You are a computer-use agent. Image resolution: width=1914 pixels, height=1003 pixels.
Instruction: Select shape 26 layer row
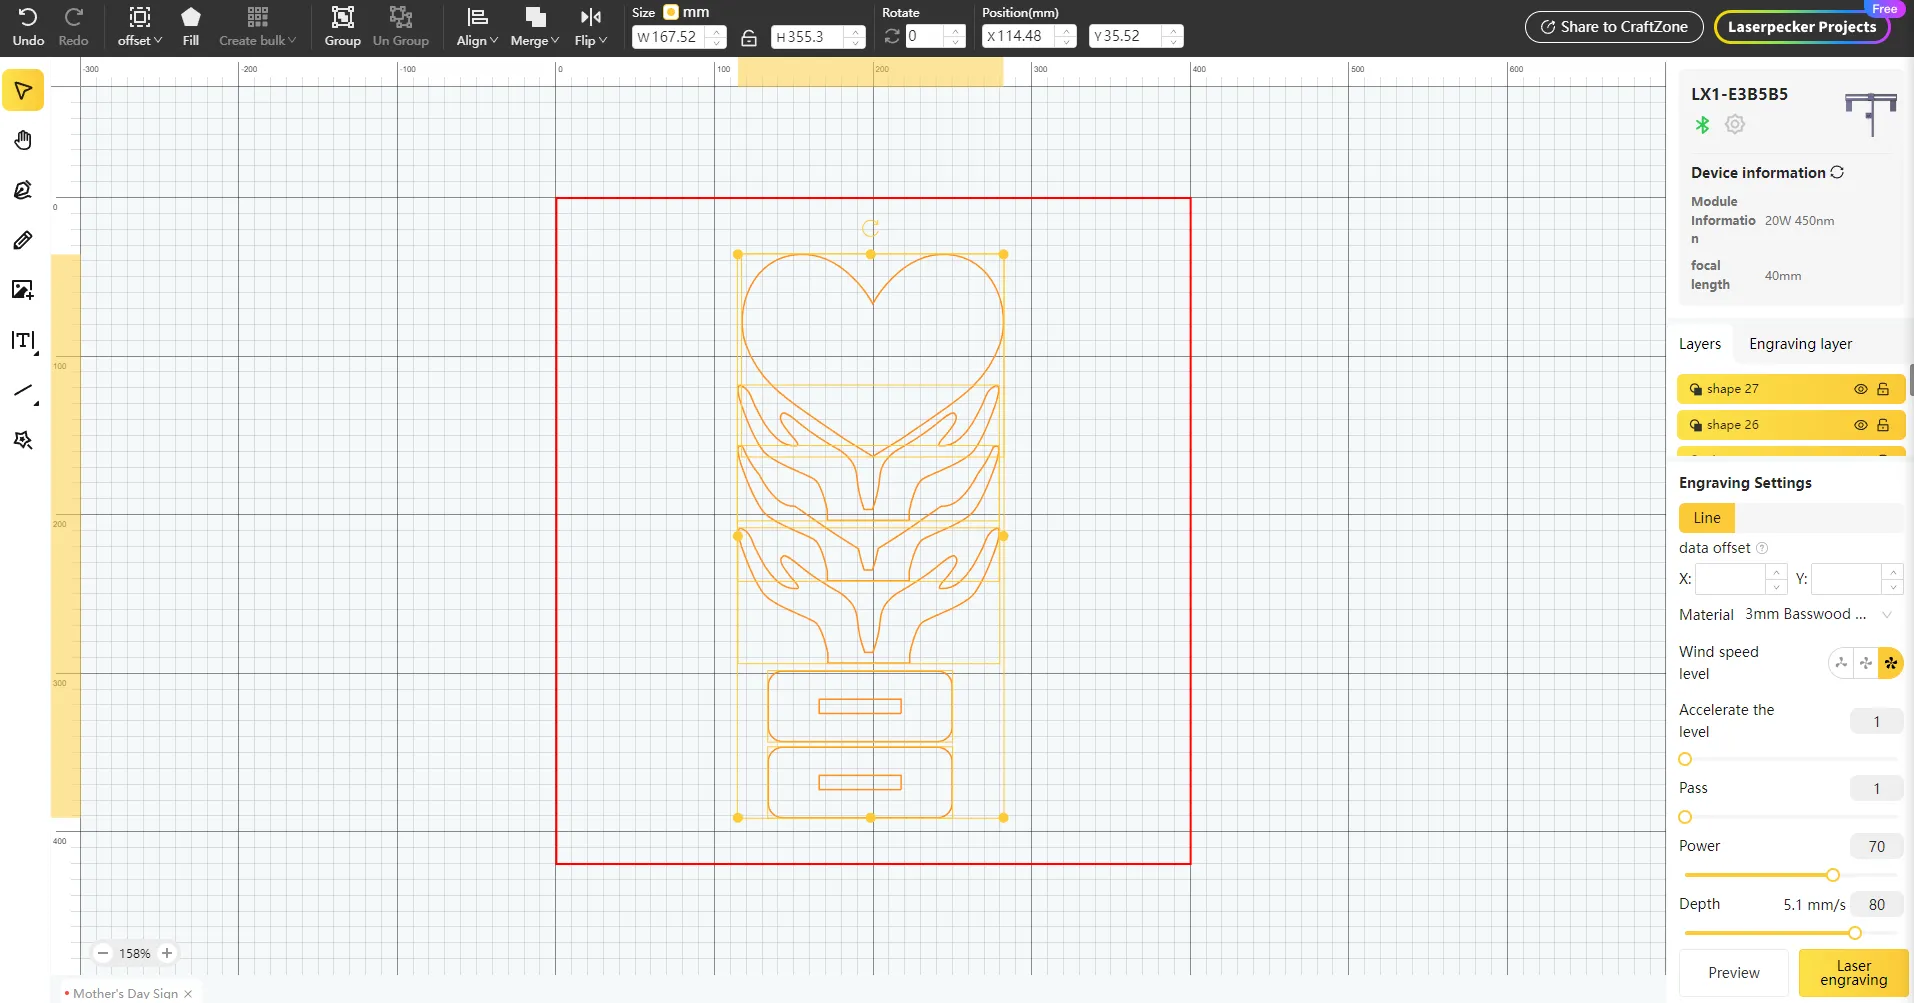(x=1791, y=425)
